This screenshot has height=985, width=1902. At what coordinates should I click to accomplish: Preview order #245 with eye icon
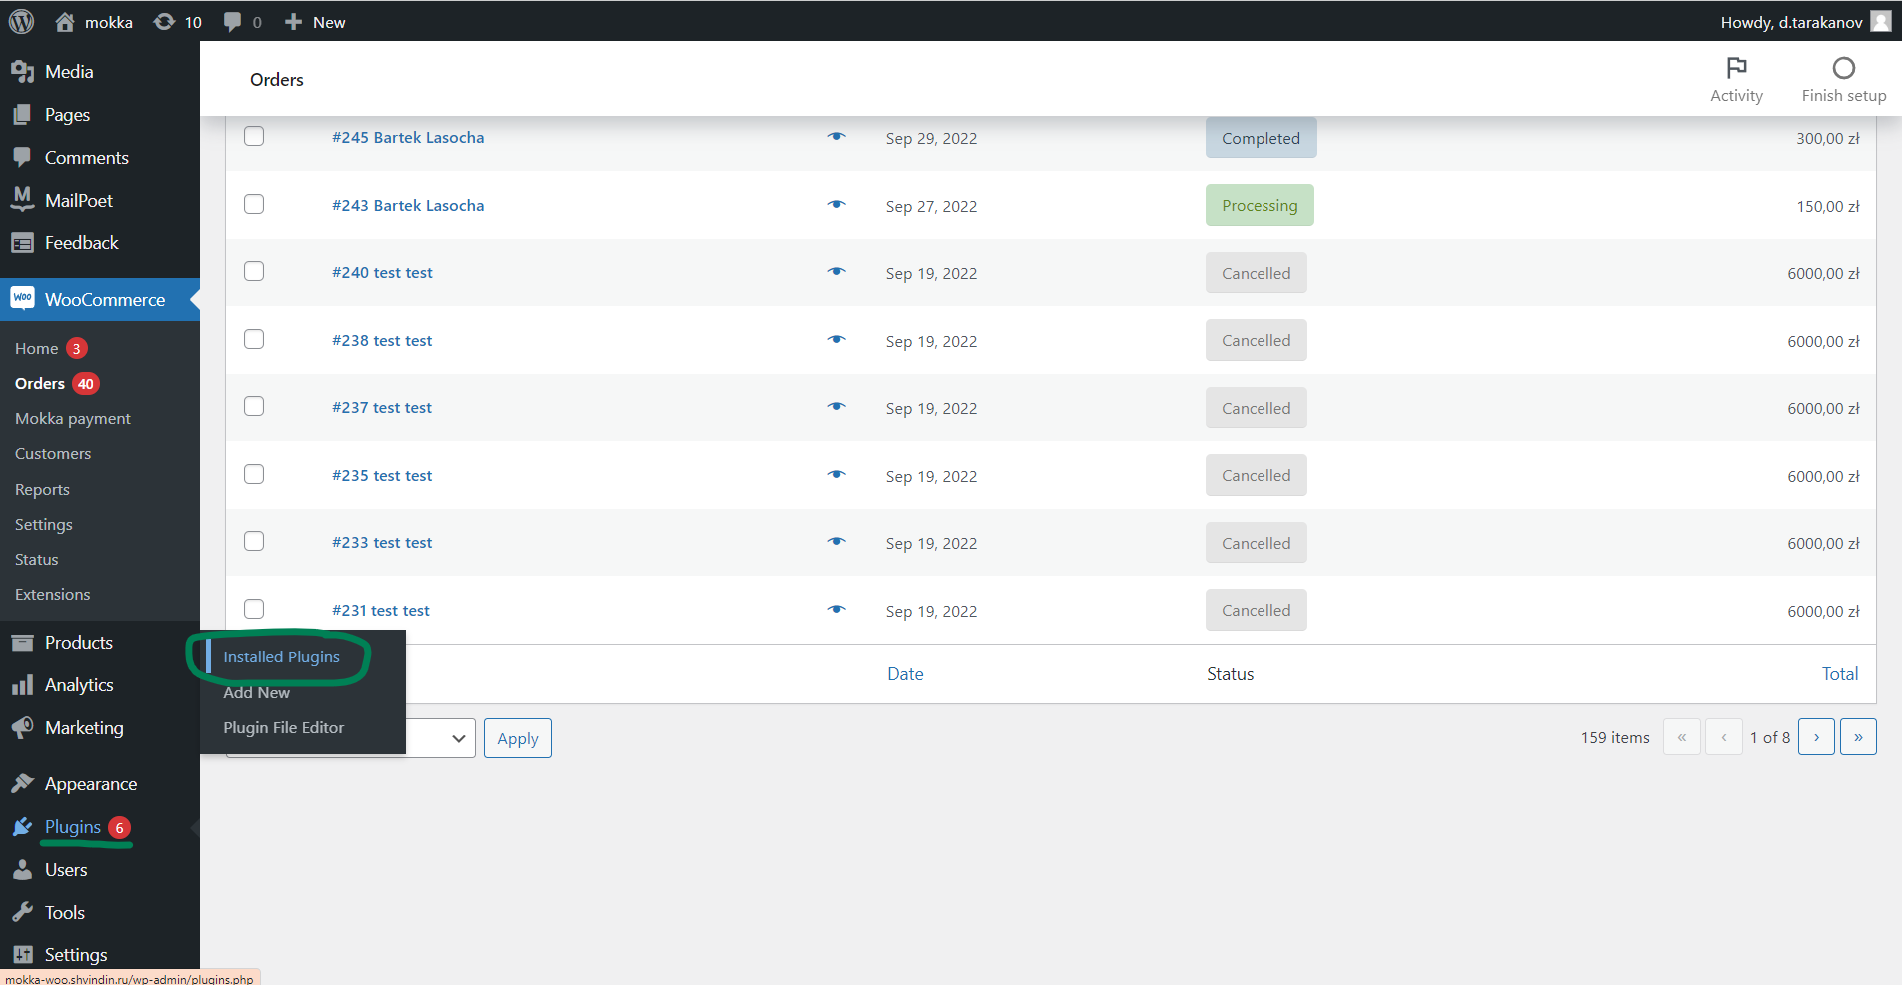click(x=837, y=137)
